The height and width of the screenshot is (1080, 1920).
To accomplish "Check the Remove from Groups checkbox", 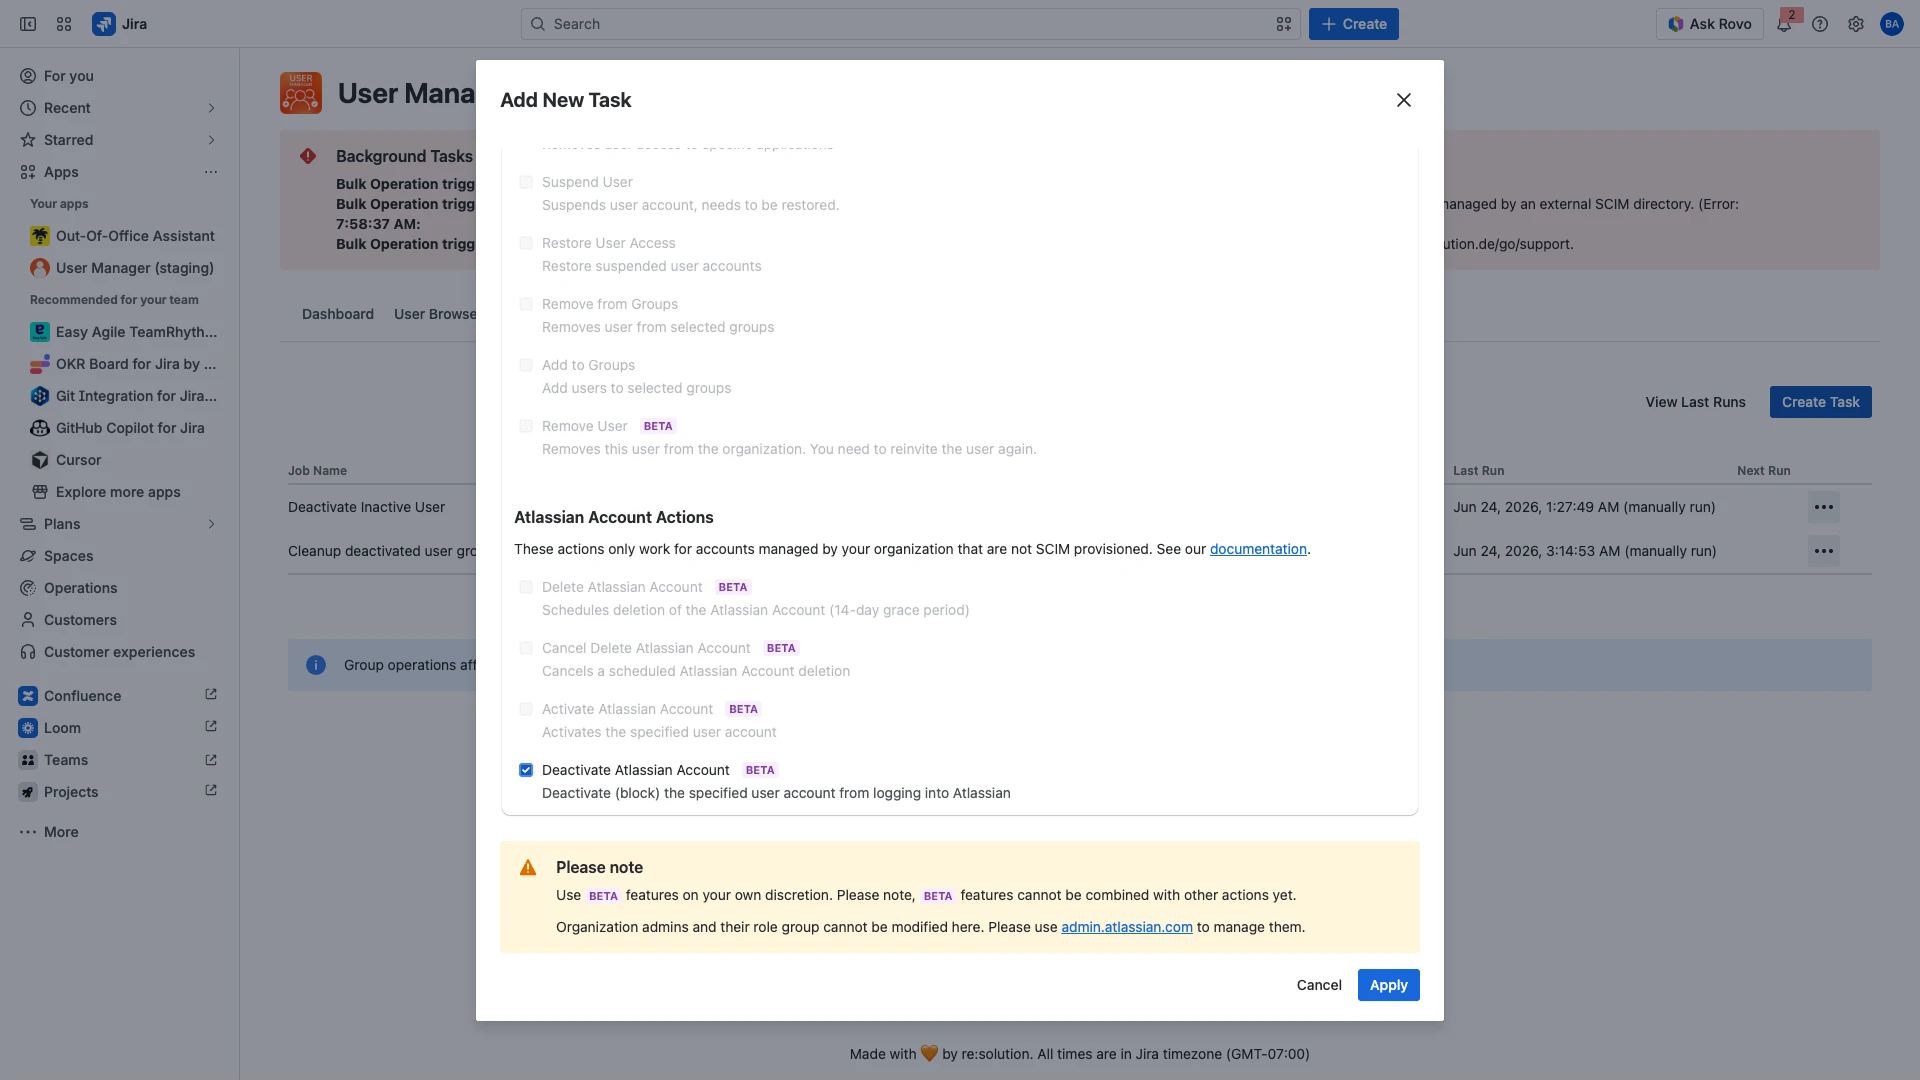I will [x=526, y=304].
